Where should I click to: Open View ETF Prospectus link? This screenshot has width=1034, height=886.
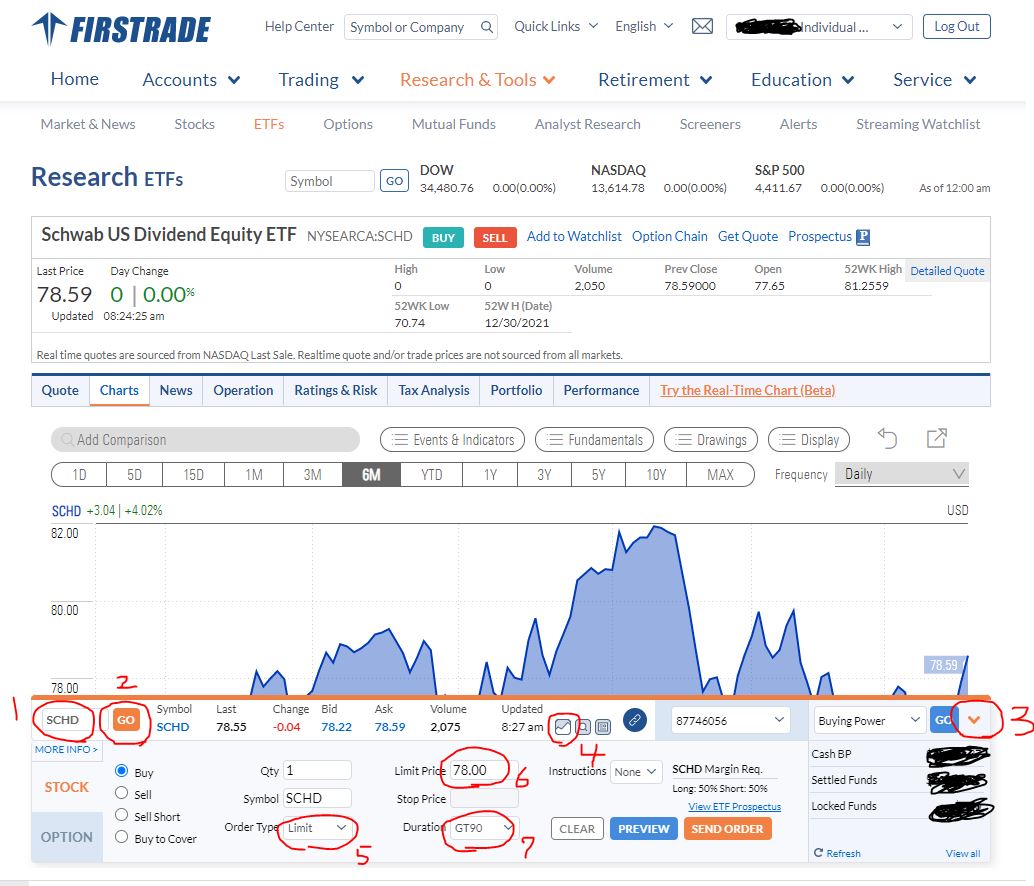[735, 806]
